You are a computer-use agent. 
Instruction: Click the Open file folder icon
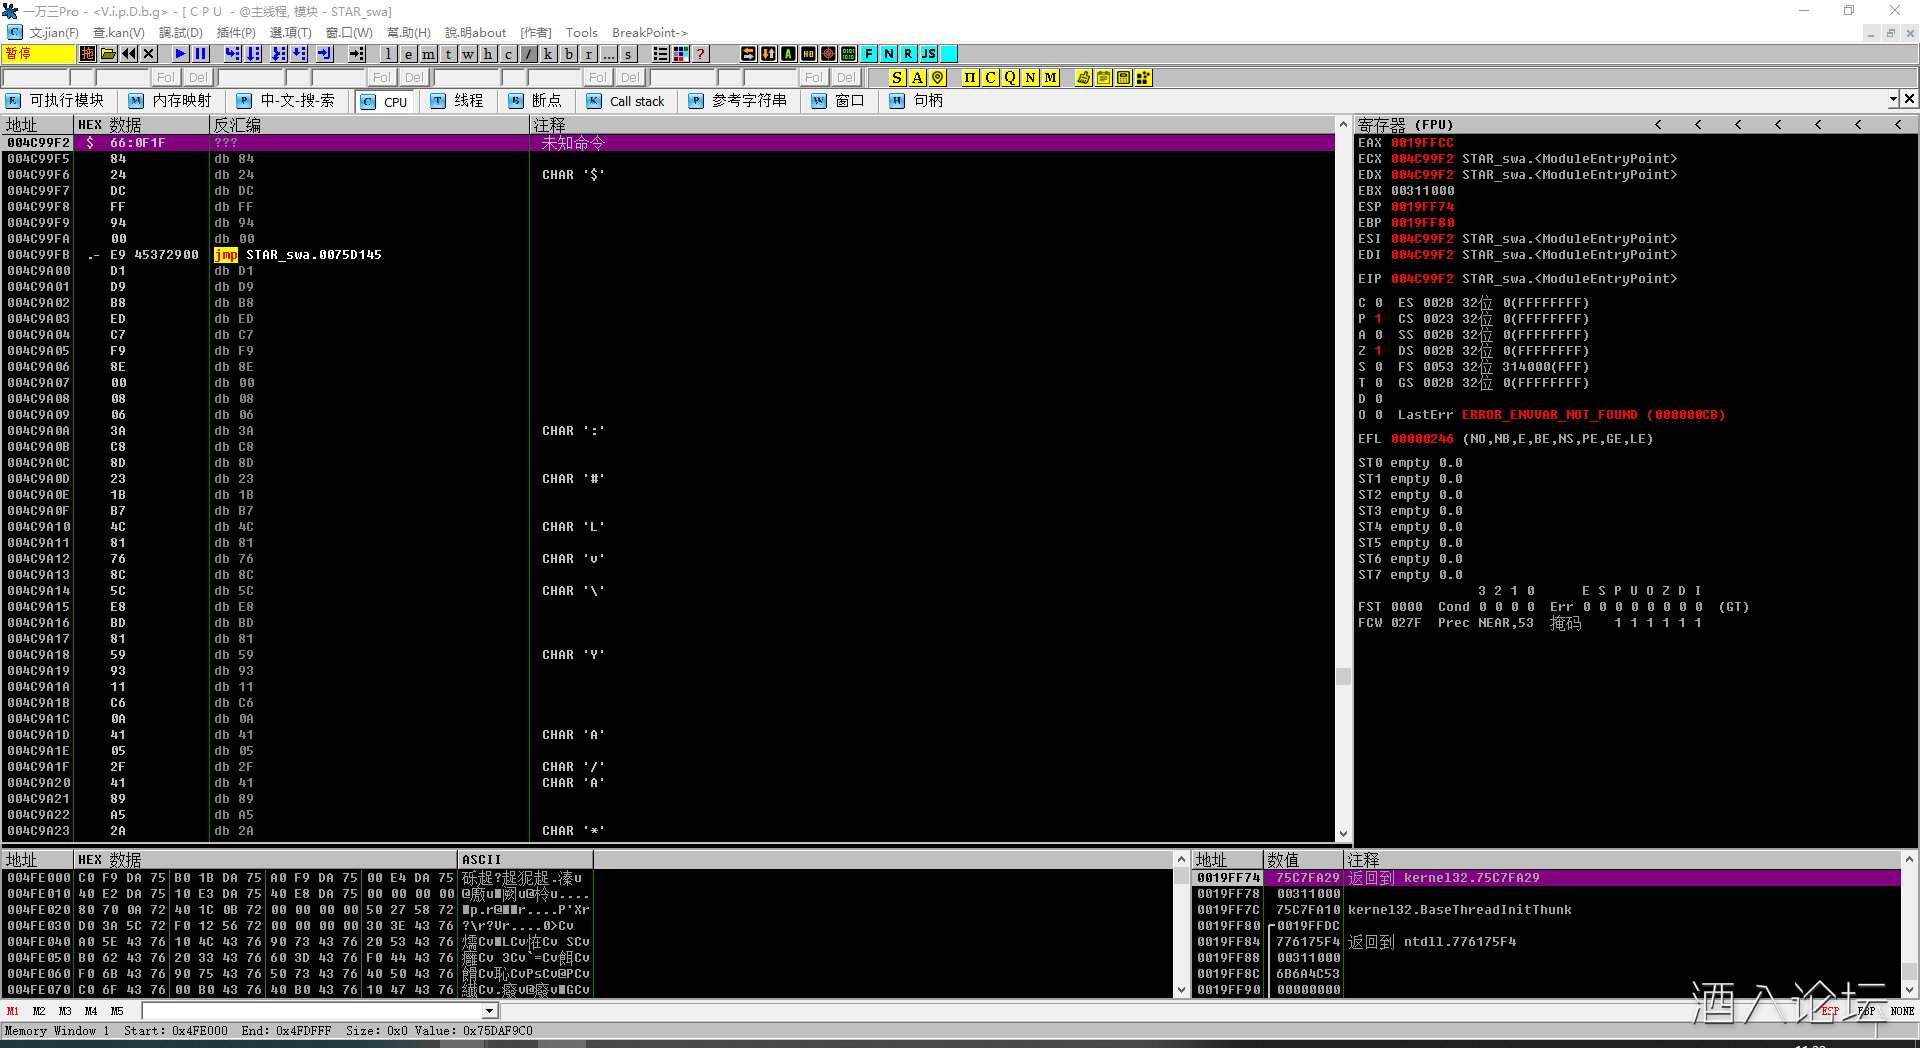(108, 54)
